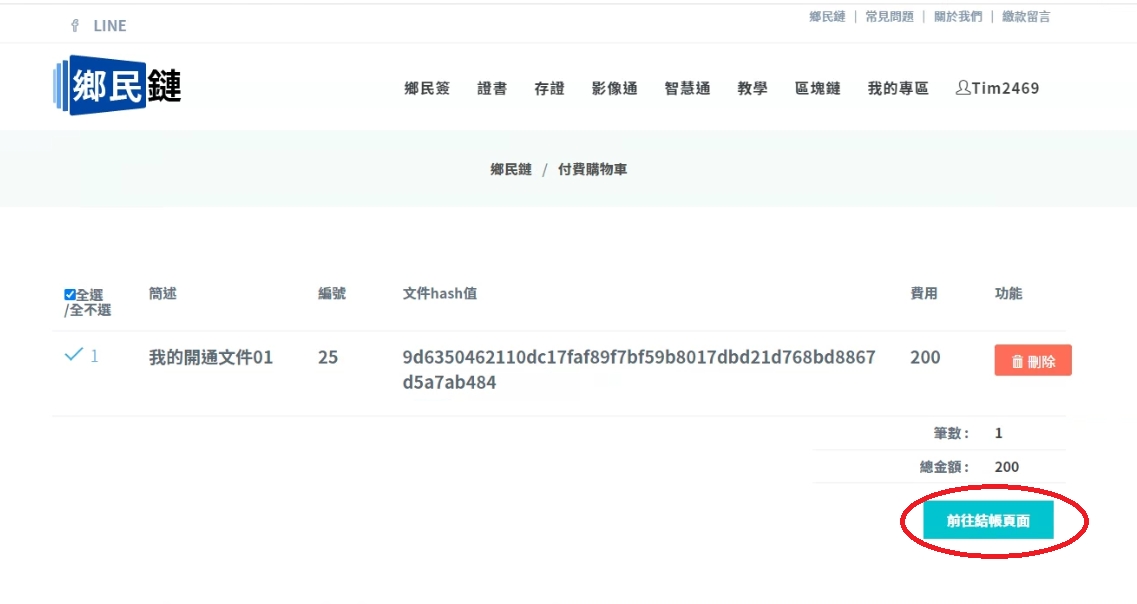Click the 繳款留言 link
The height and width of the screenshot is (604, 1137).
click(x=1026, y=17)
